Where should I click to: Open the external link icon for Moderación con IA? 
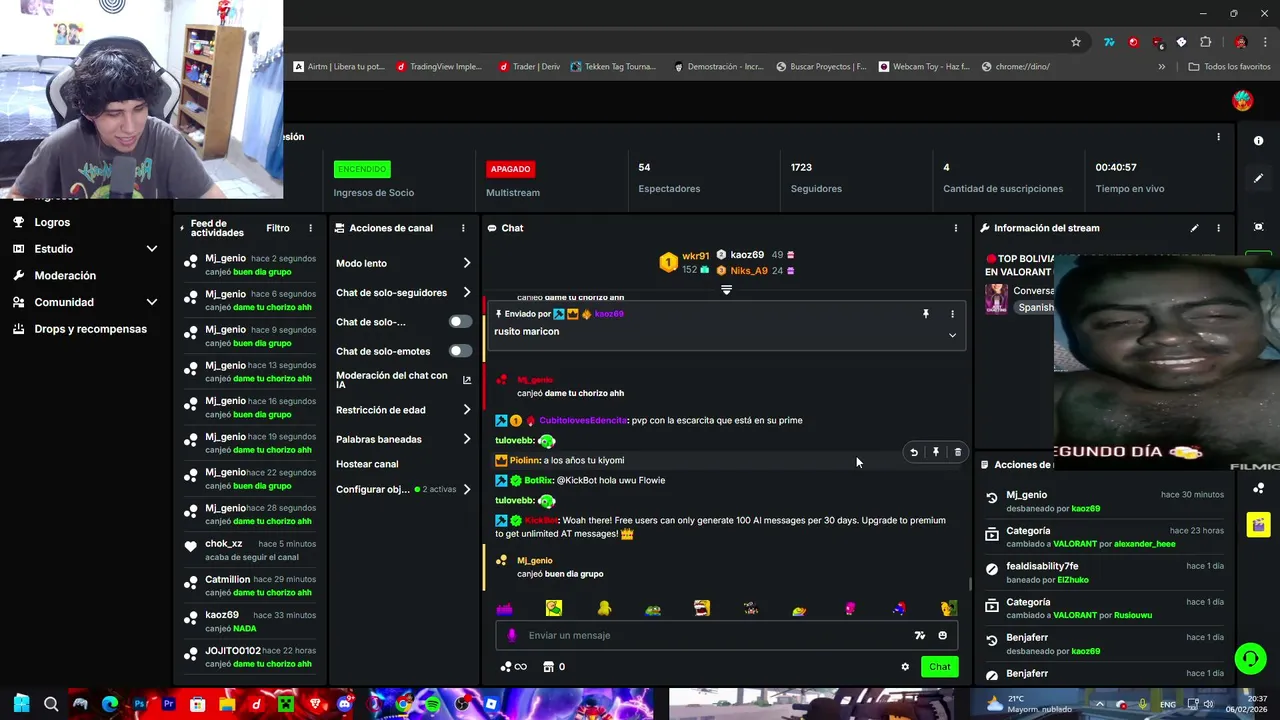click(466, 380)
